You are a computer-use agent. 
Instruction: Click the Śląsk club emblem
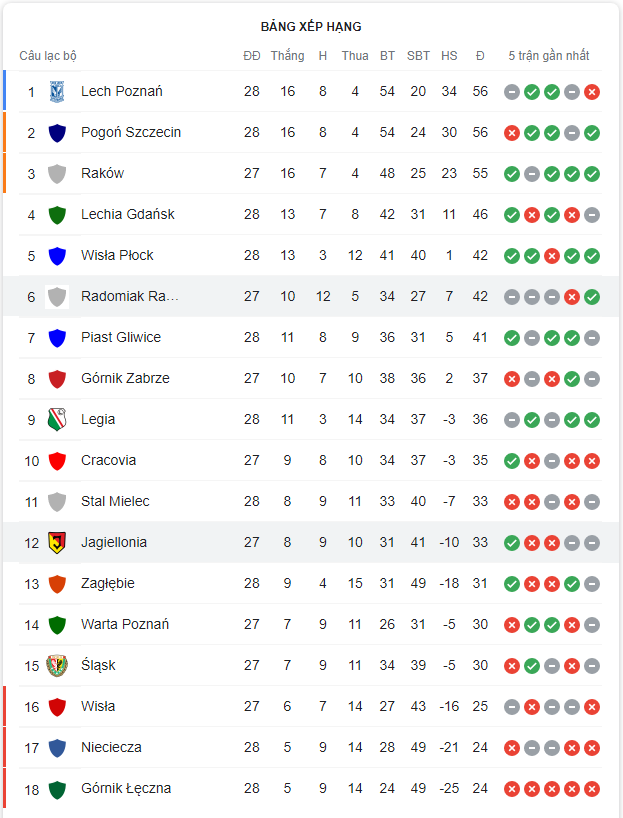point(59,665)
